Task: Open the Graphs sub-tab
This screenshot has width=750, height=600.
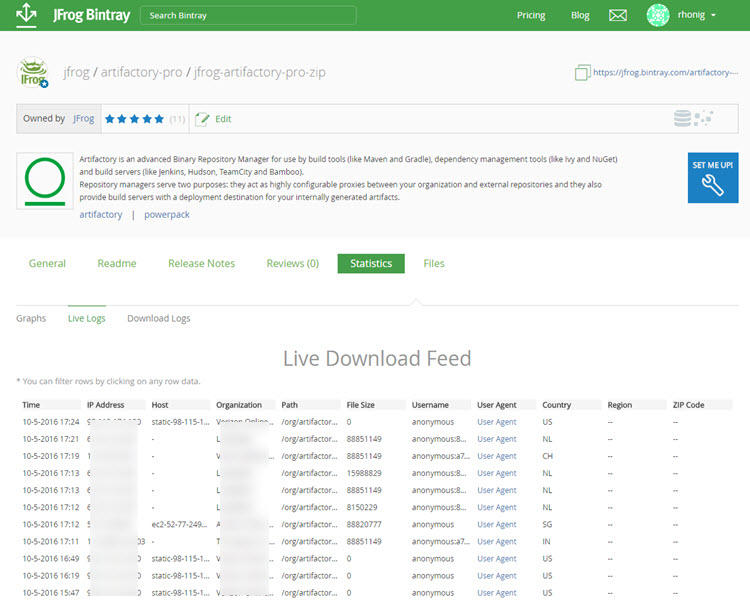Action: (x=31, y=319)
